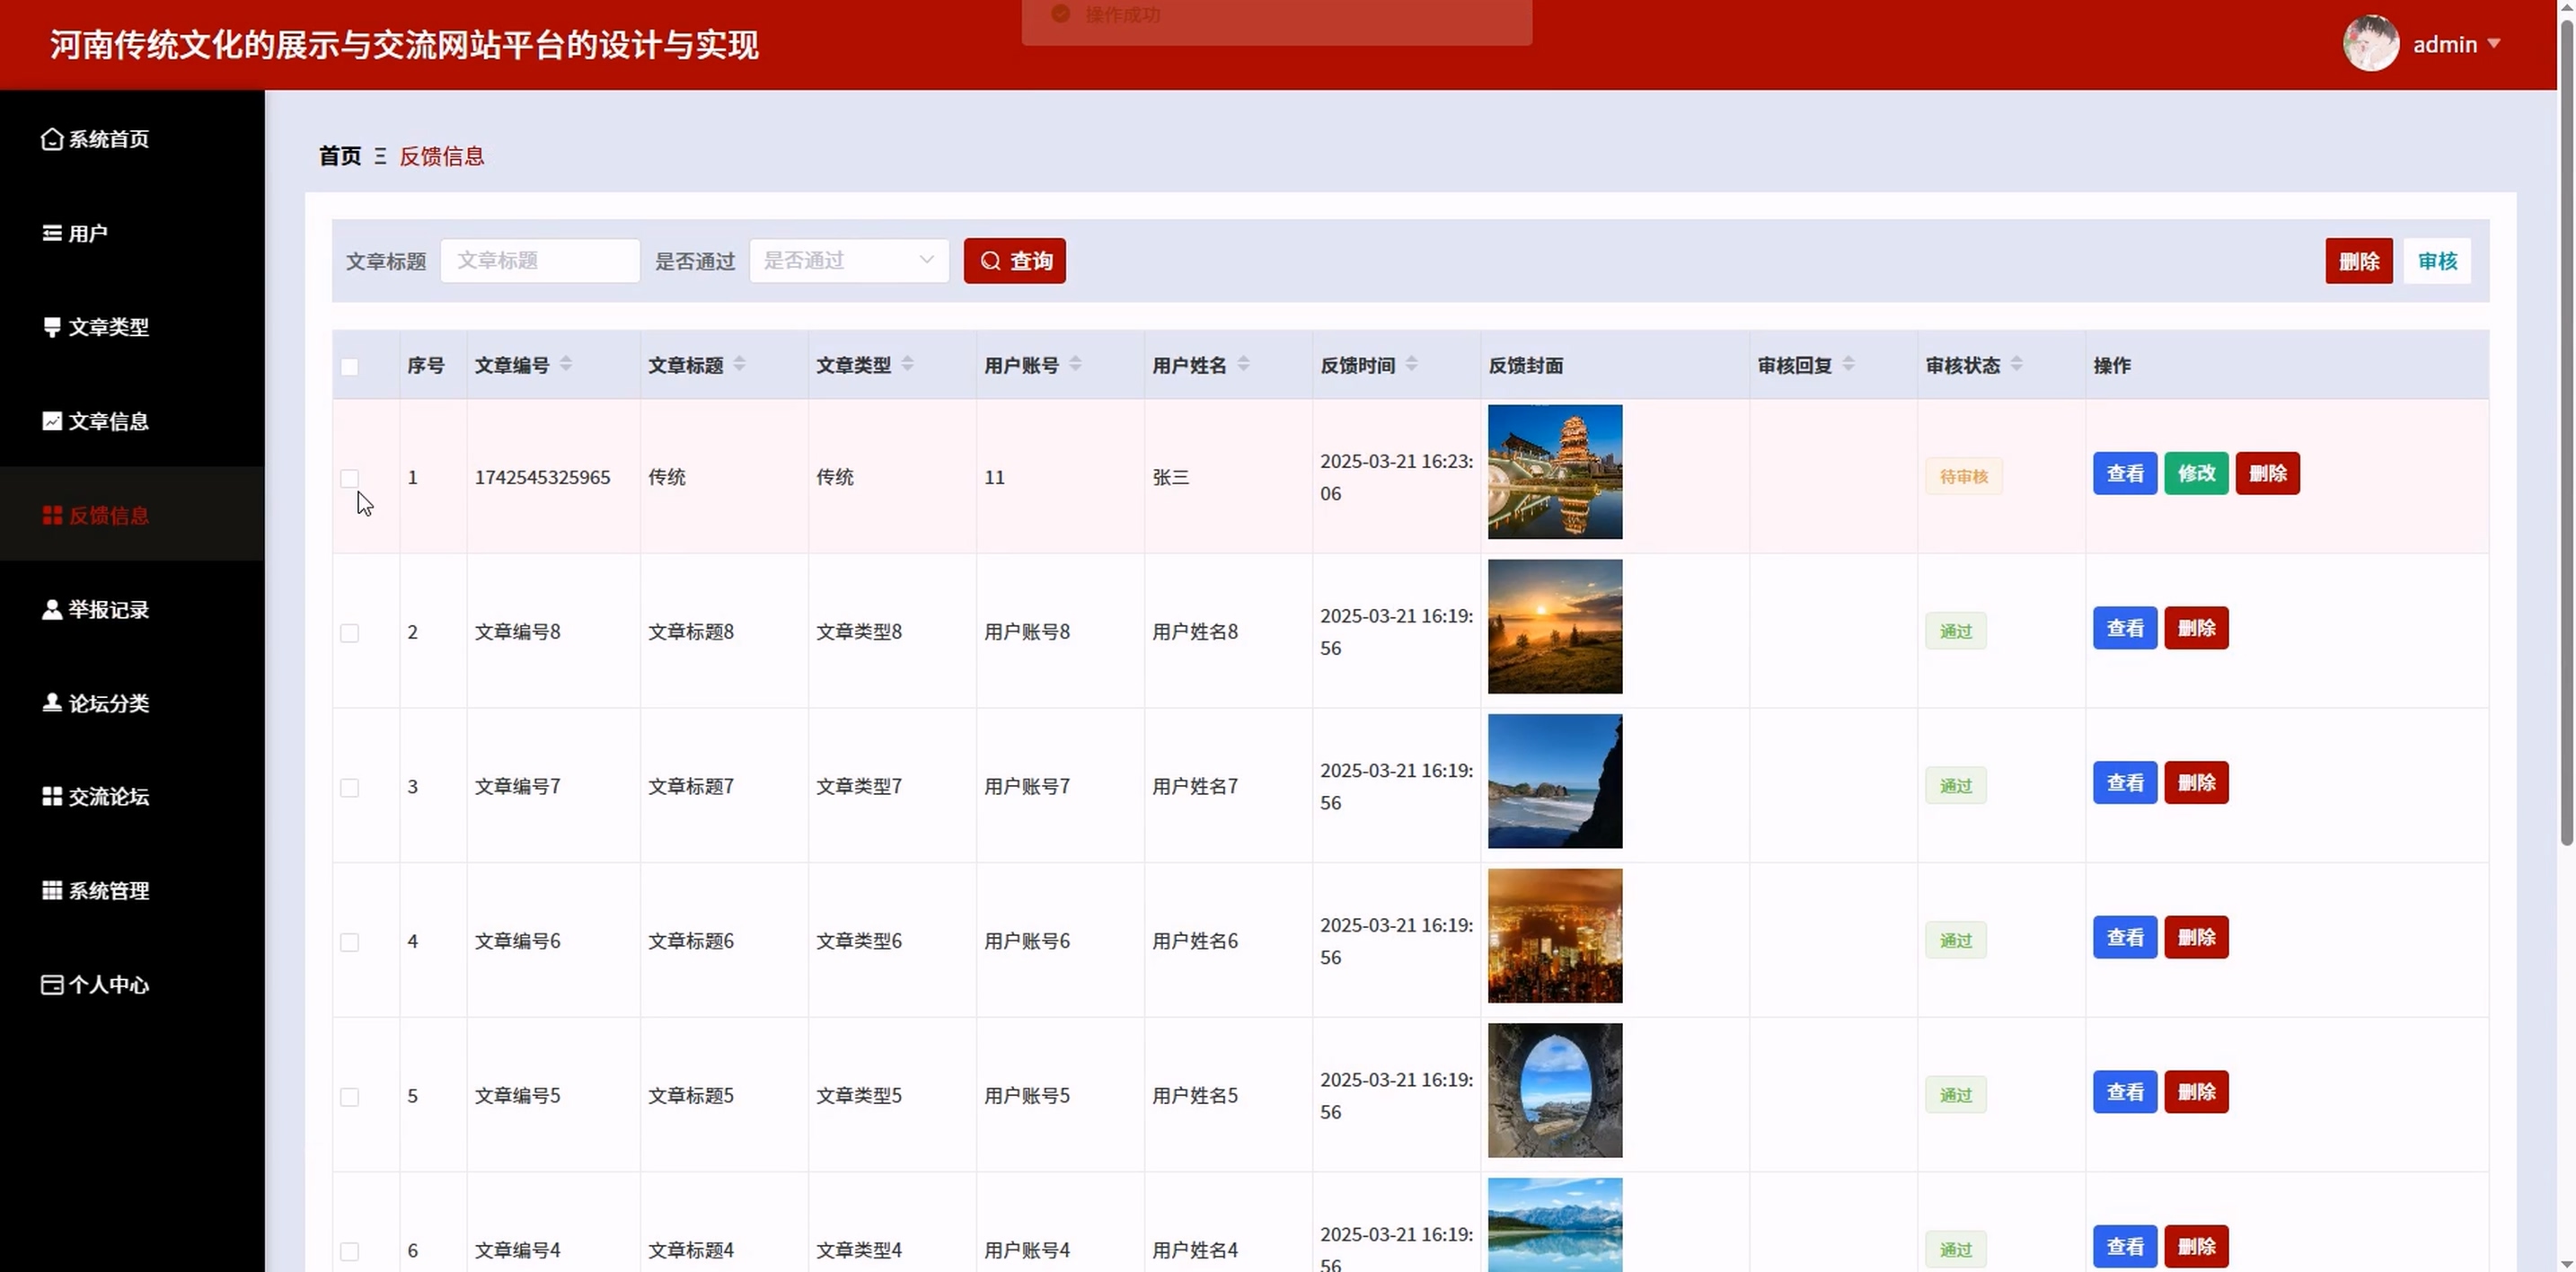Open 系统管理 menu item
This screenshot has height=1272, width=2576.
[x=108, y=891]
